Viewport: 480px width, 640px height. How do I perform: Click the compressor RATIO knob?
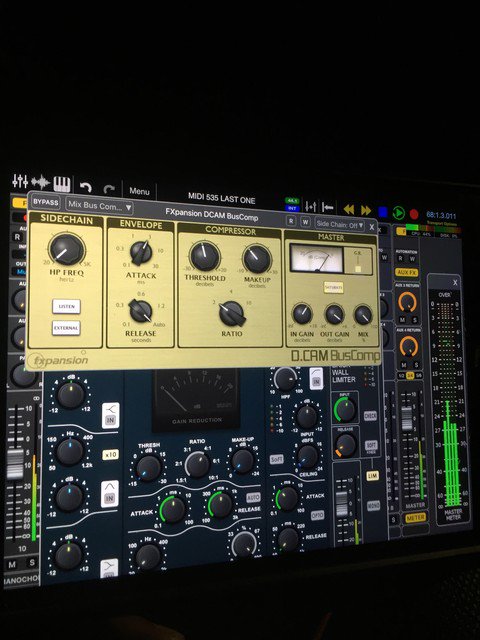pos(232,313)
